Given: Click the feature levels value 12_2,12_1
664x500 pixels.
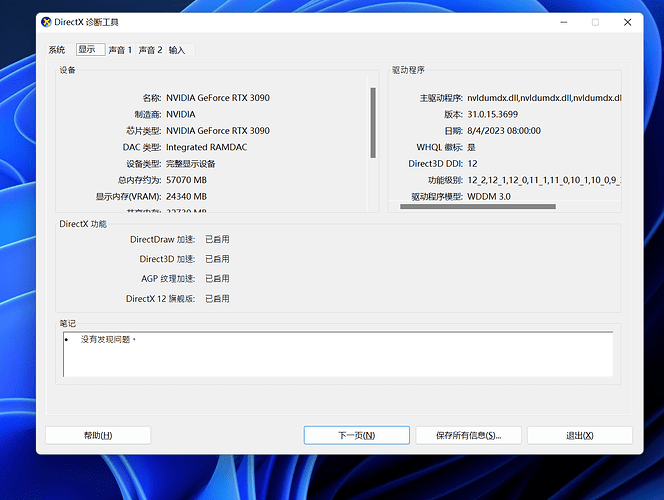Looking at the screenshot, I should pyautogui.click(x=544, y=180).
